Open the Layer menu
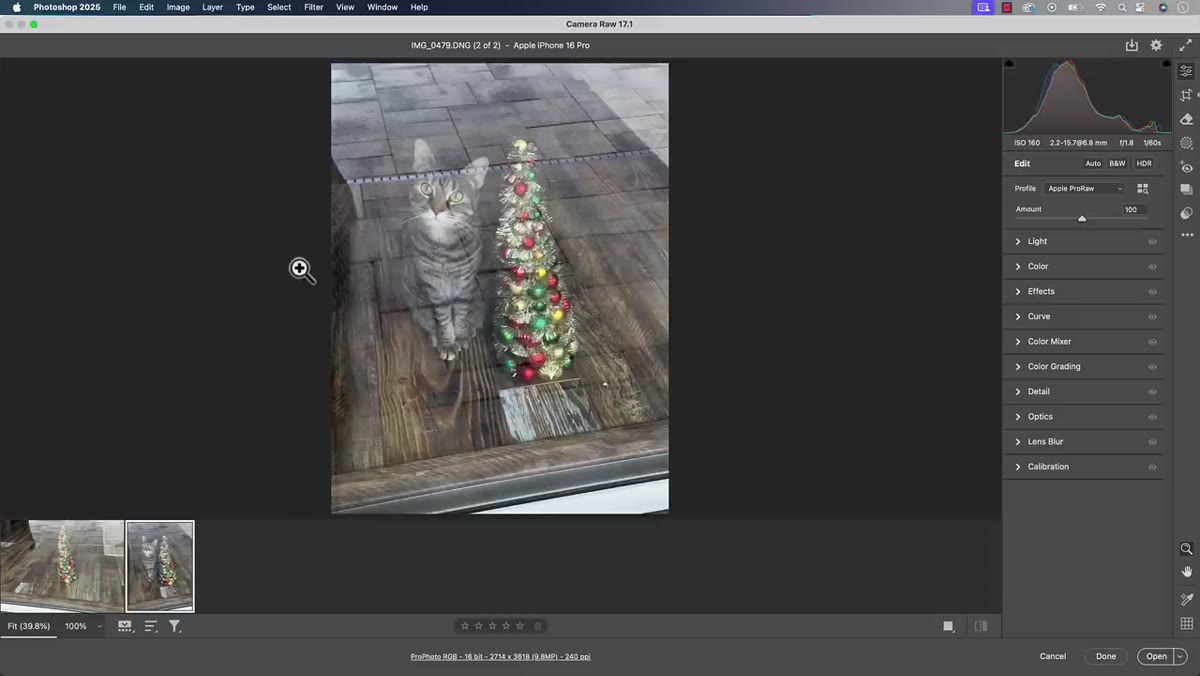 (x=213, y=7)
